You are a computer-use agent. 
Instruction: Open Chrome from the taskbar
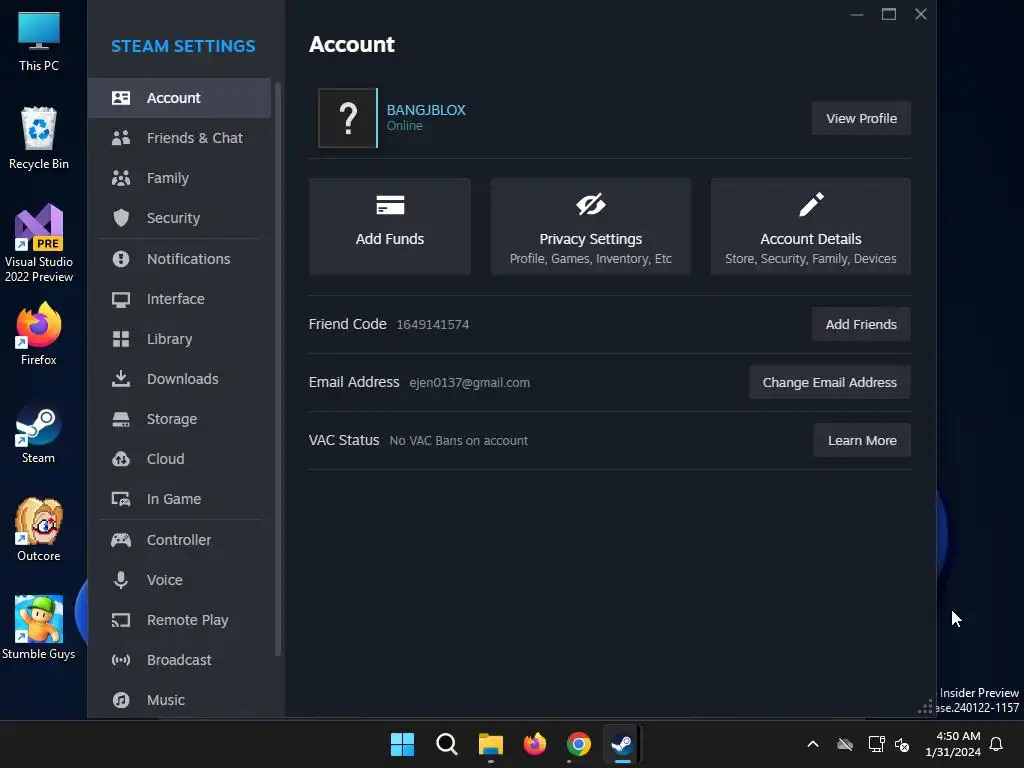point(579,744)
